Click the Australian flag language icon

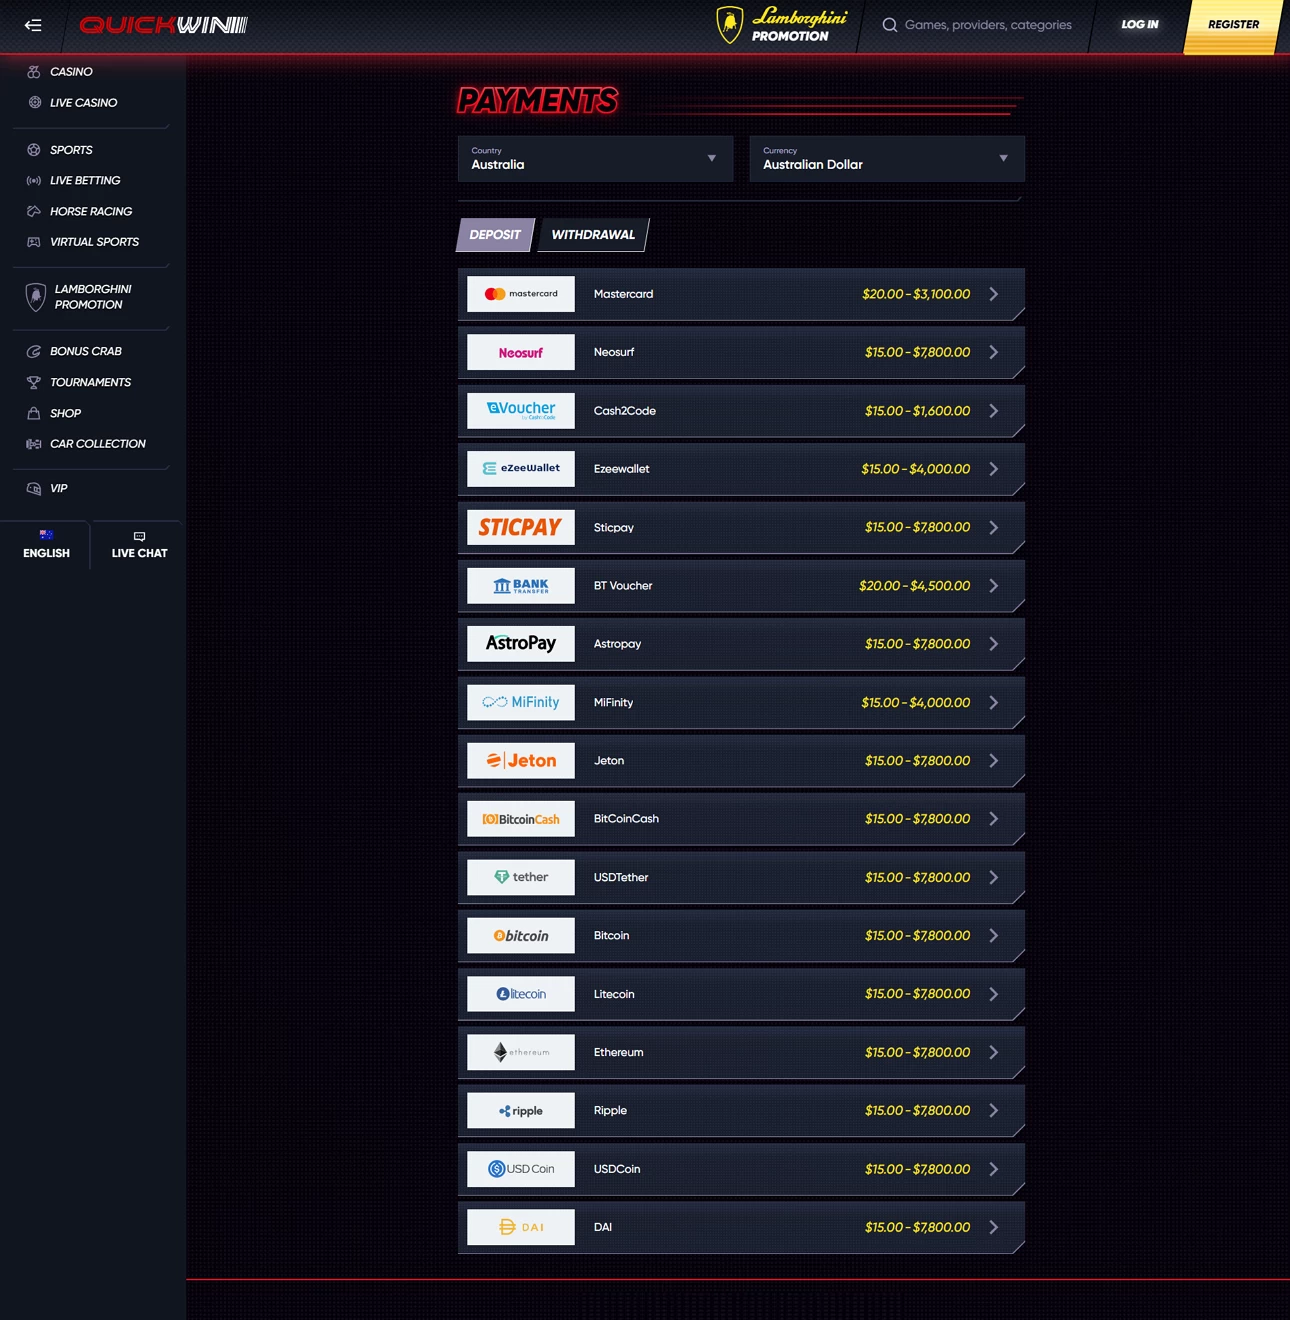[x=46, y=535]
